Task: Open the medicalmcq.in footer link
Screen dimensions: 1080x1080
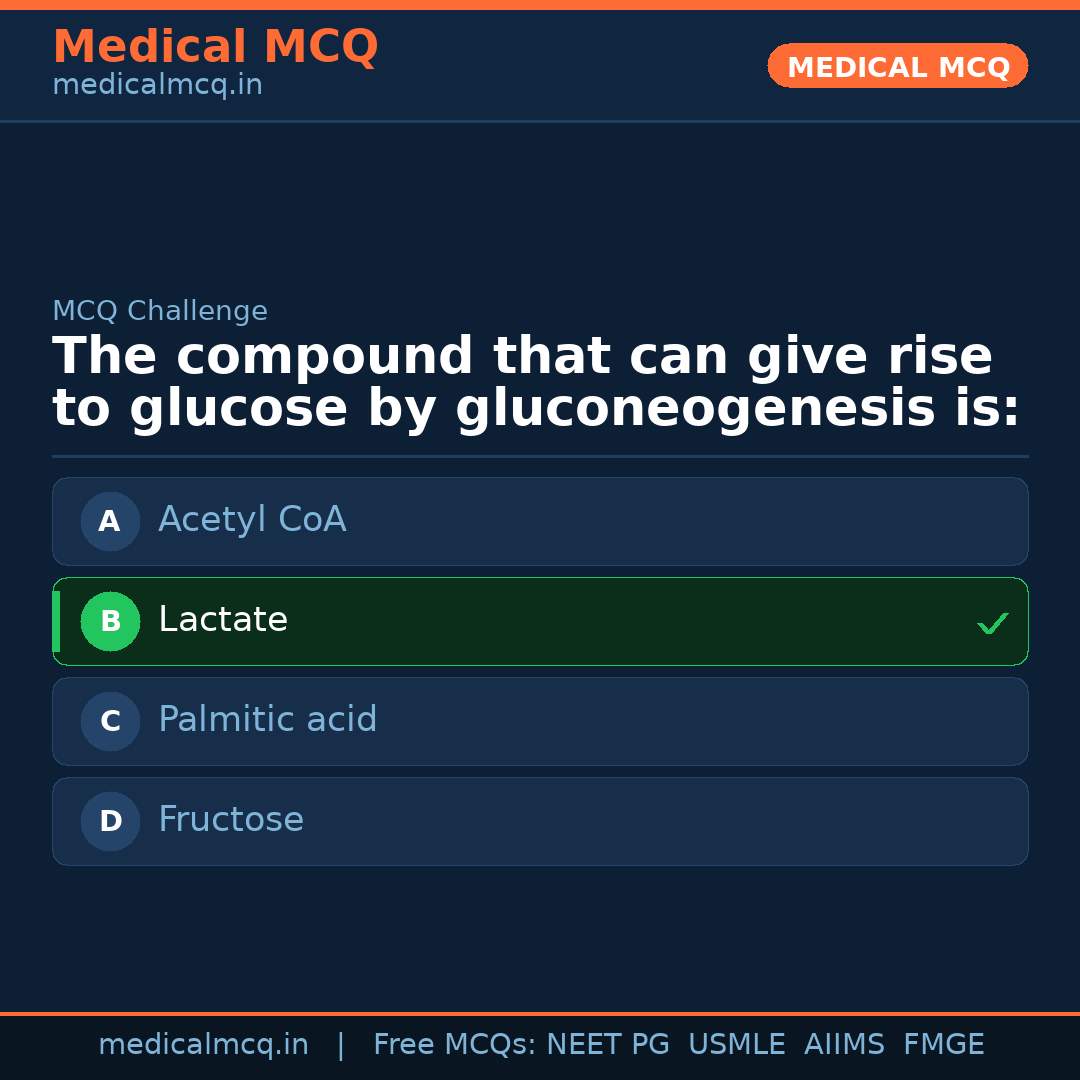Action: (x=203, y=1044)
